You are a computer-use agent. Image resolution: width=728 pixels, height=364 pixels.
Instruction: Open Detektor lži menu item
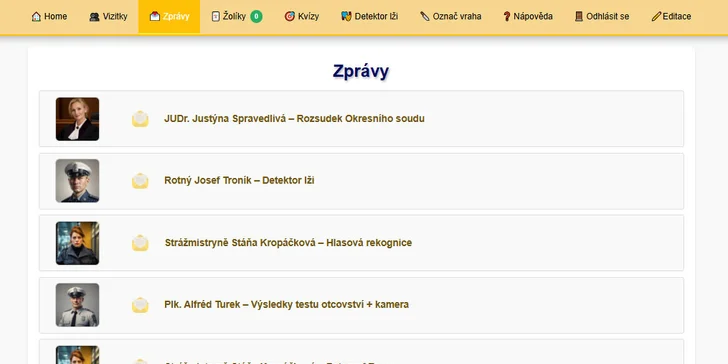pos(370,17)
